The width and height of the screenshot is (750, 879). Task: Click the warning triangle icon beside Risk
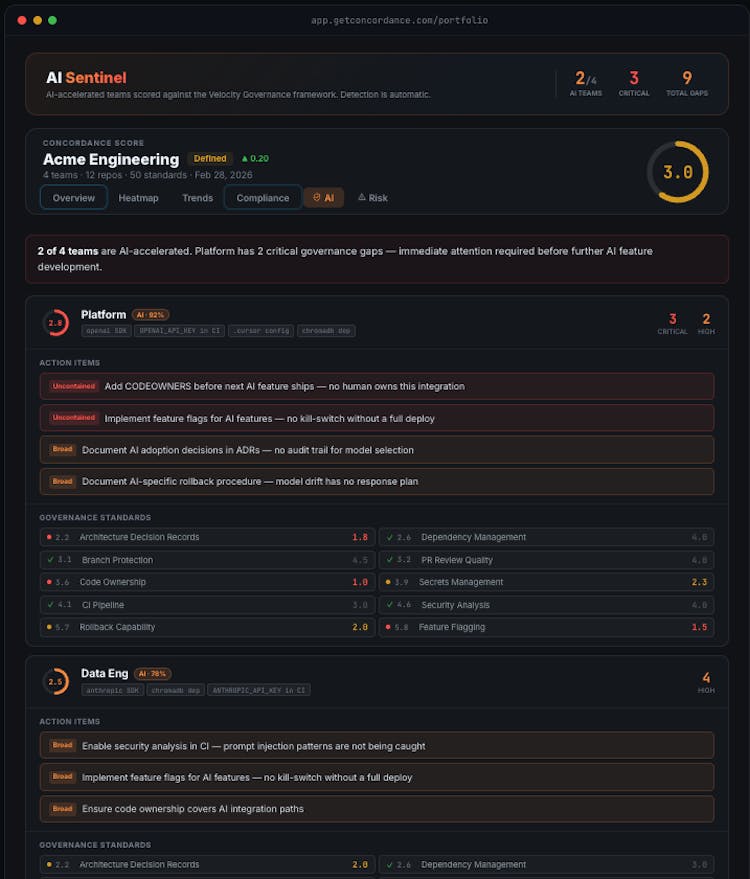click(x=362, y=198)
